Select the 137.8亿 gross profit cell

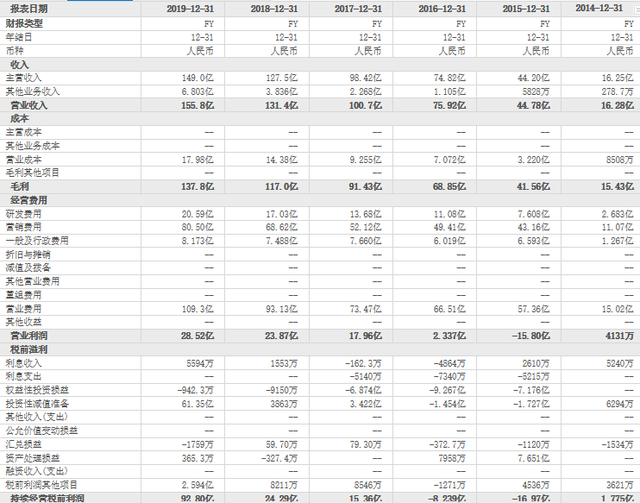[x=198, y=187]
